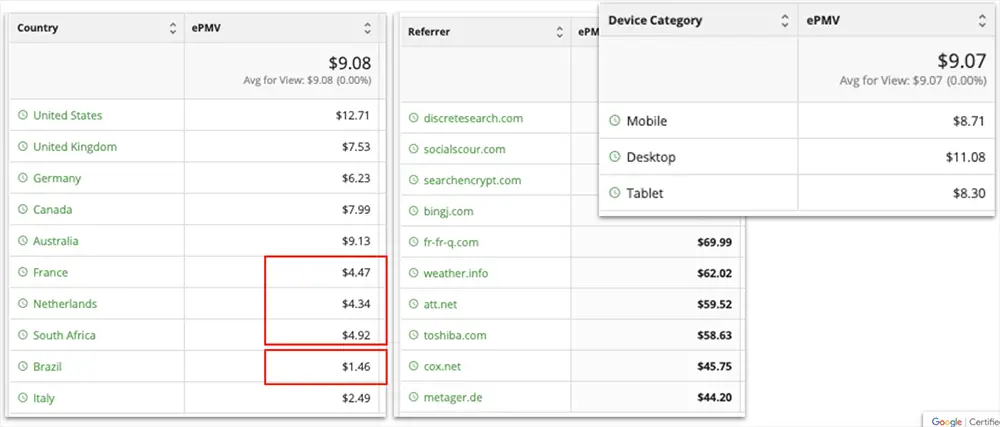Click the $9.07 device ePMV total

tap(961, 61)
